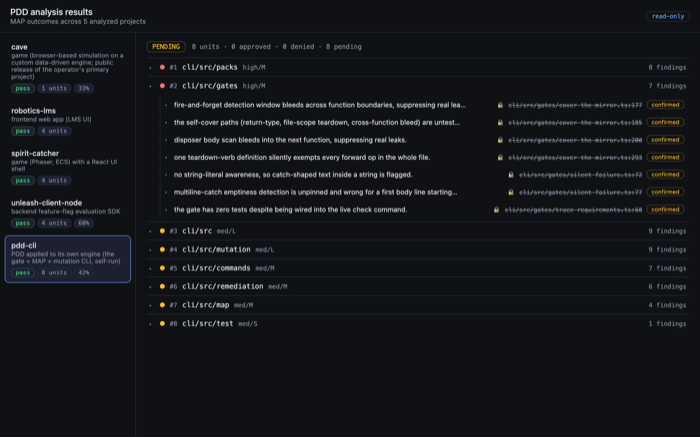The height and width of the screenshot is (437, 700).
Task: Click red severity dot of cli/src/gates
Action: [x=162, y=86]
